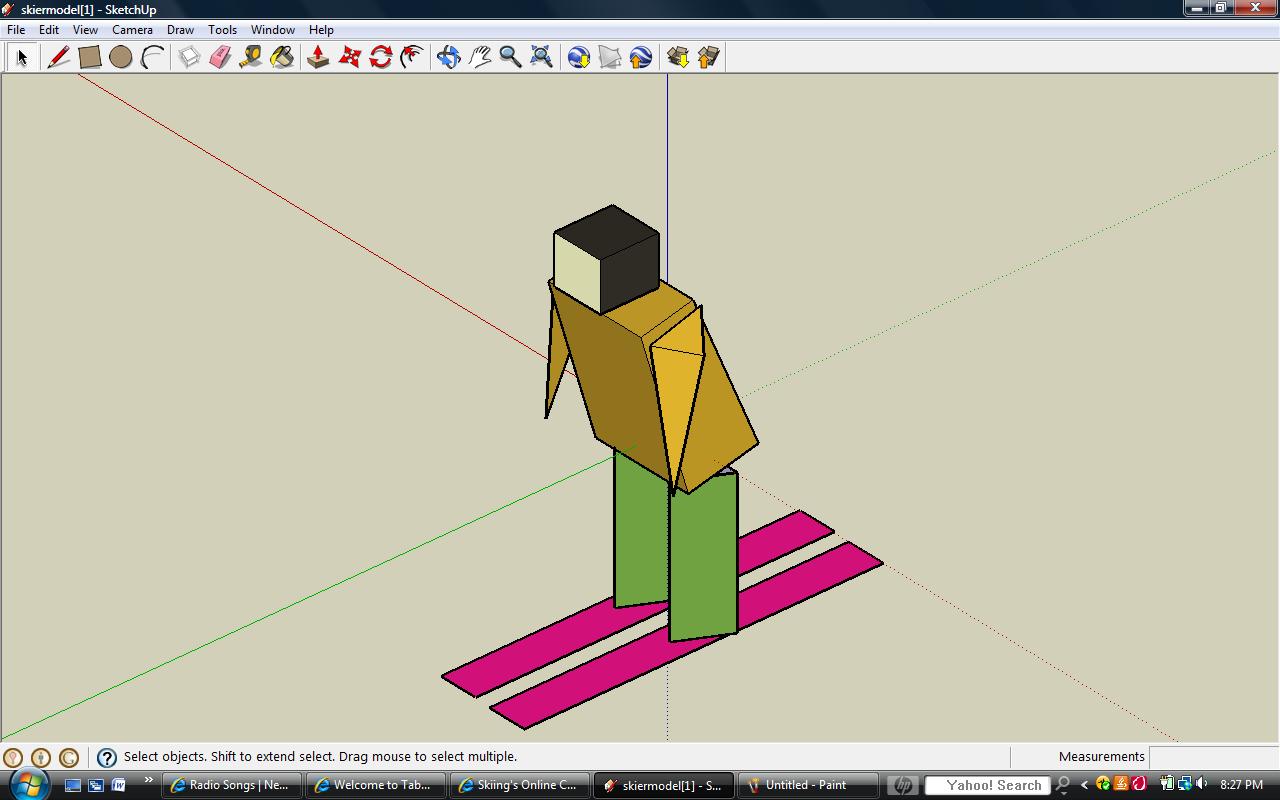1280x800 pixels.
Task: Activate the Eraser tool
Action: [x=222, y=57]
